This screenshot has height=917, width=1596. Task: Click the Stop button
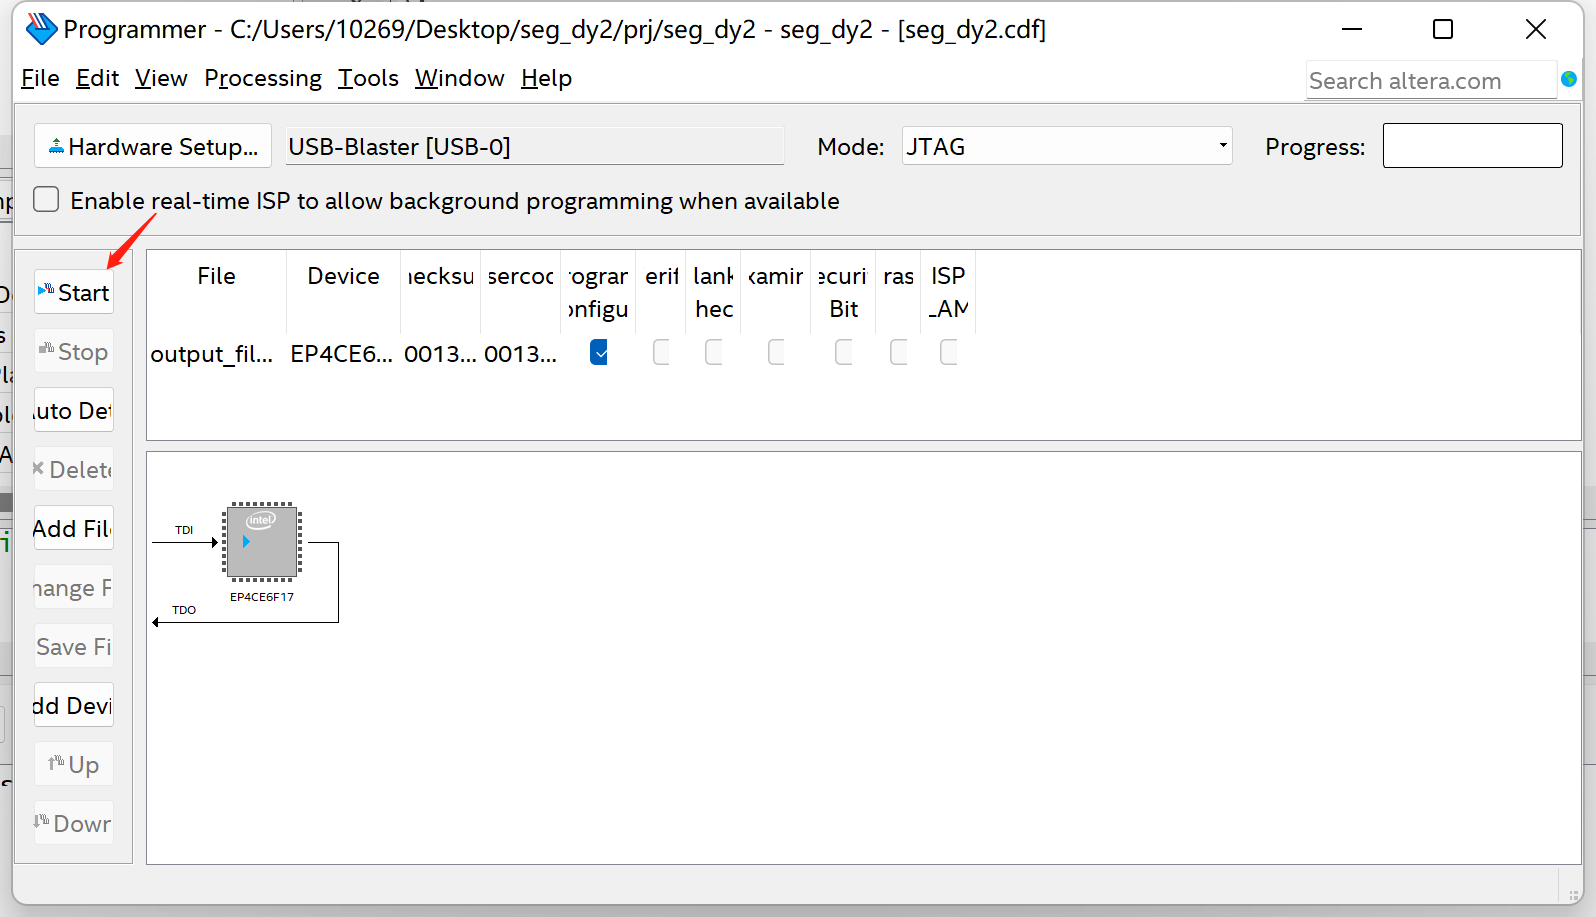[74, 351]
